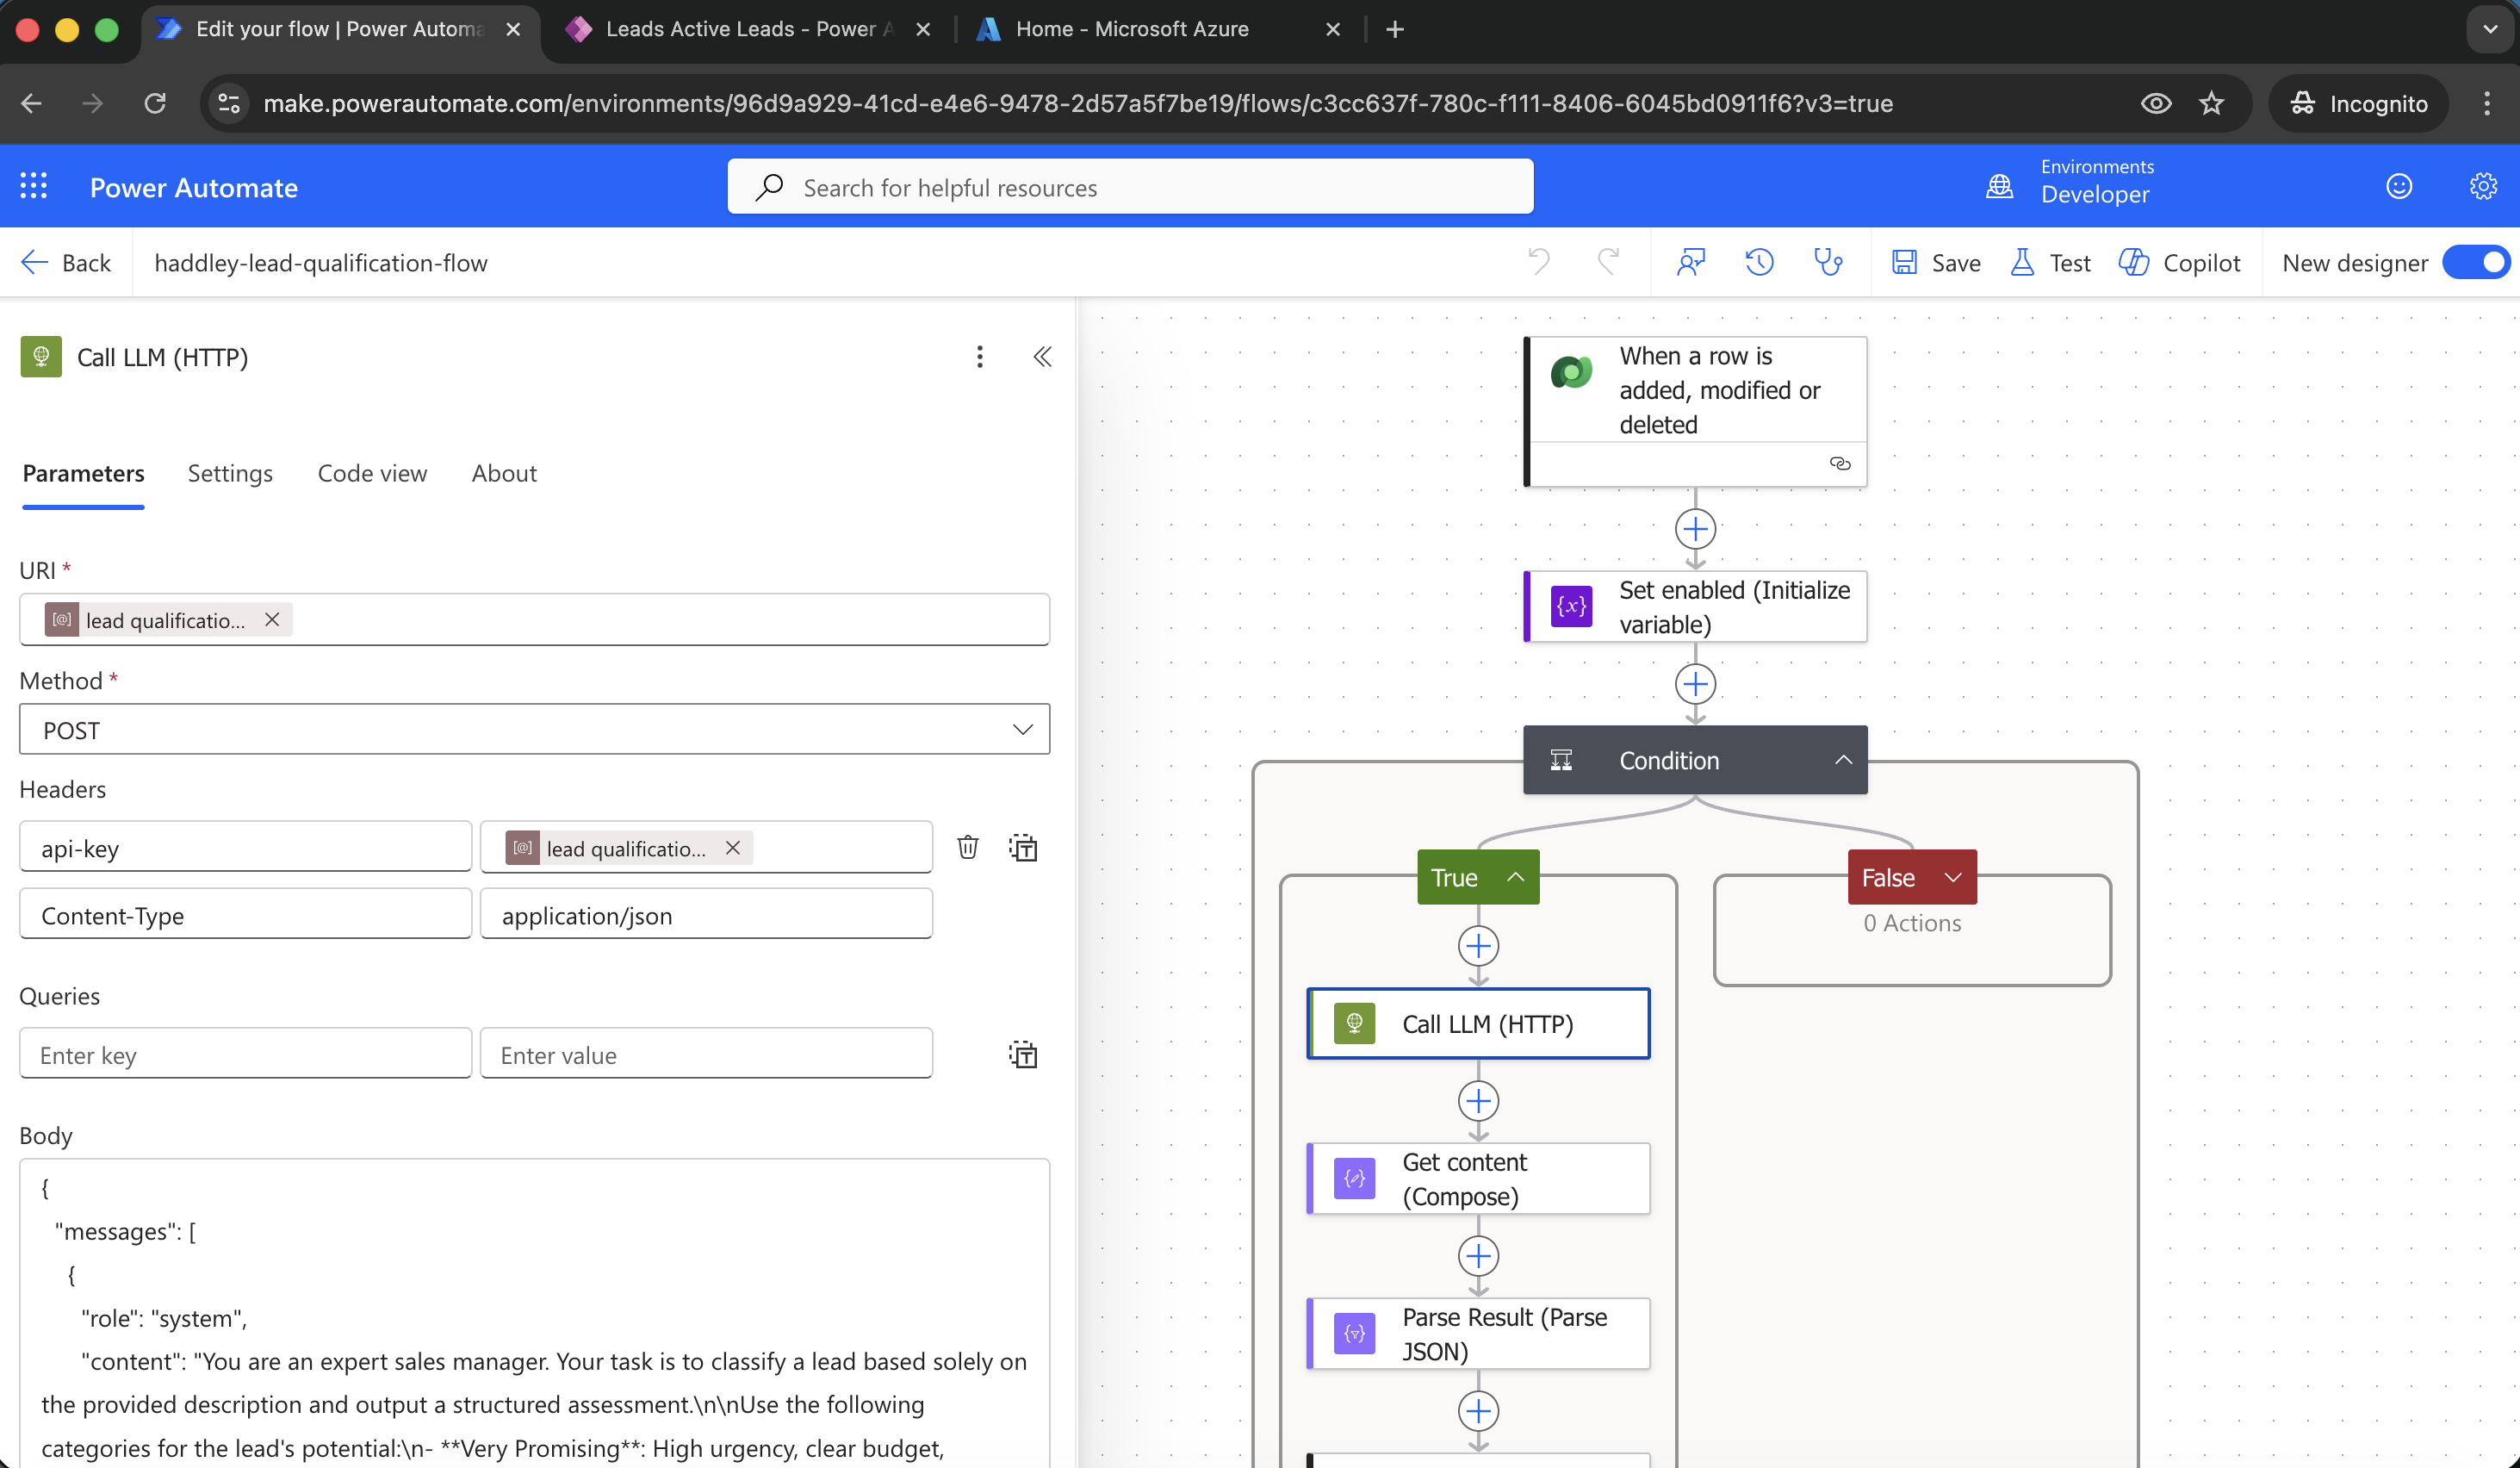Click the 0 Actions text in False branch
This screenshot has width=2520, height=1468.
[1912, 922]
